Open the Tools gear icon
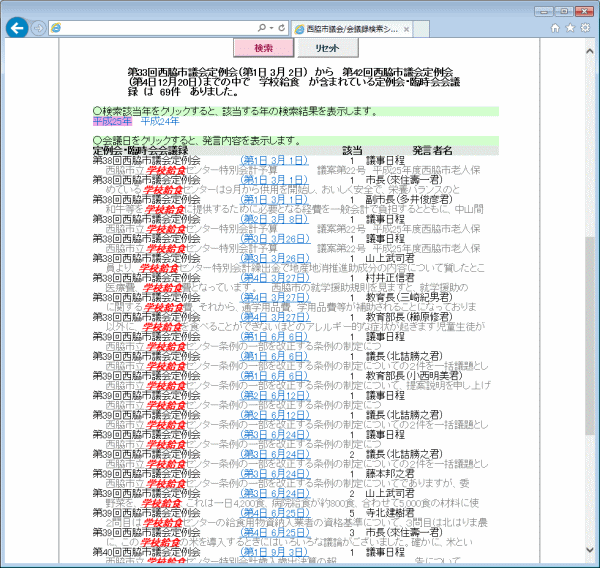This screenshot has width=600, height=568. [x=584, y=28]
